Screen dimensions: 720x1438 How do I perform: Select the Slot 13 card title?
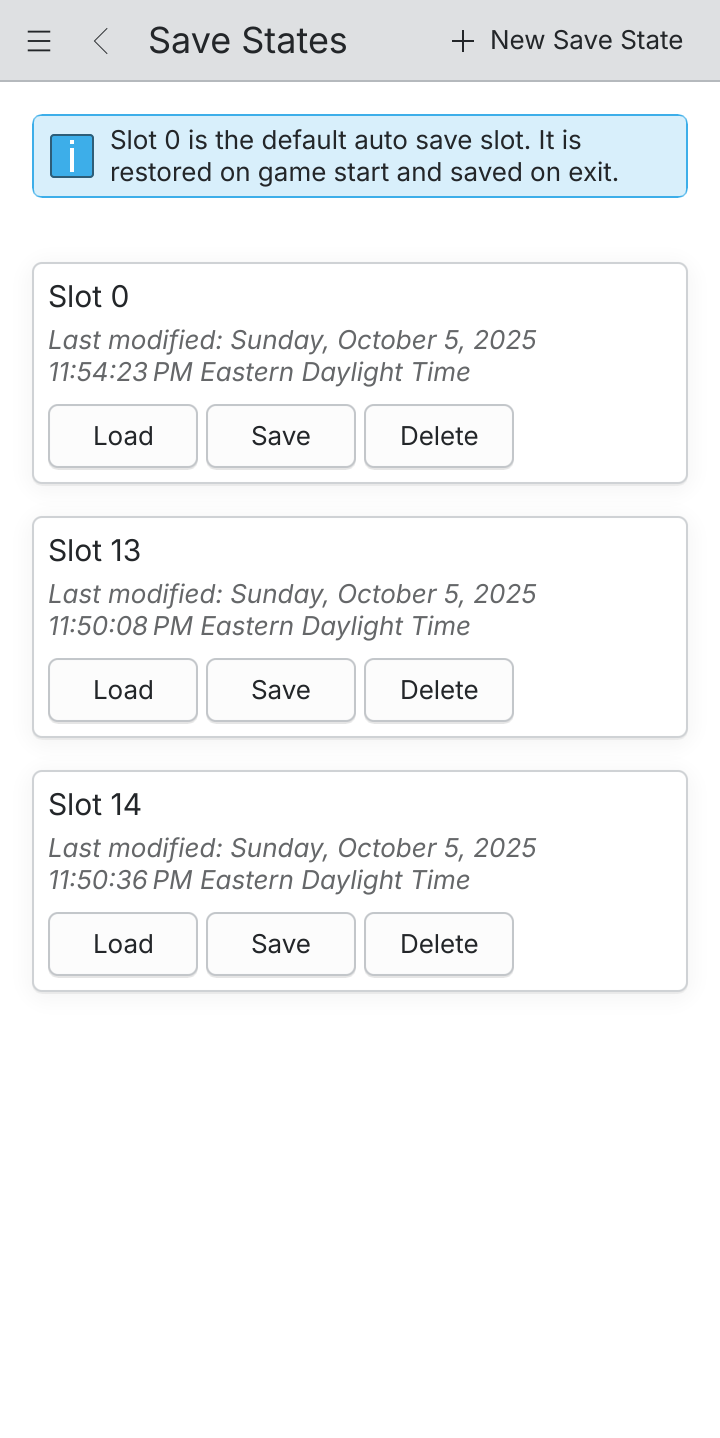pos(95,551)
